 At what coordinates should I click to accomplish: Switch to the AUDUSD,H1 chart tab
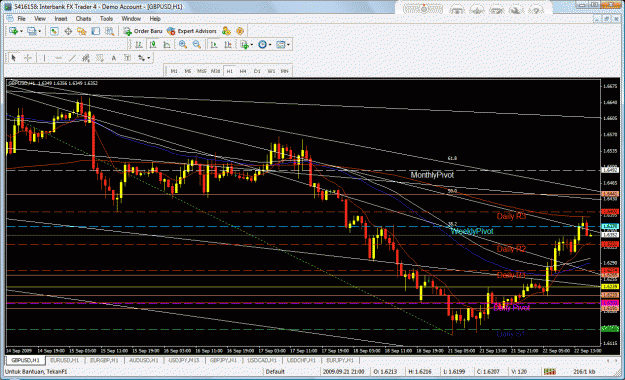tap(143, 360)
